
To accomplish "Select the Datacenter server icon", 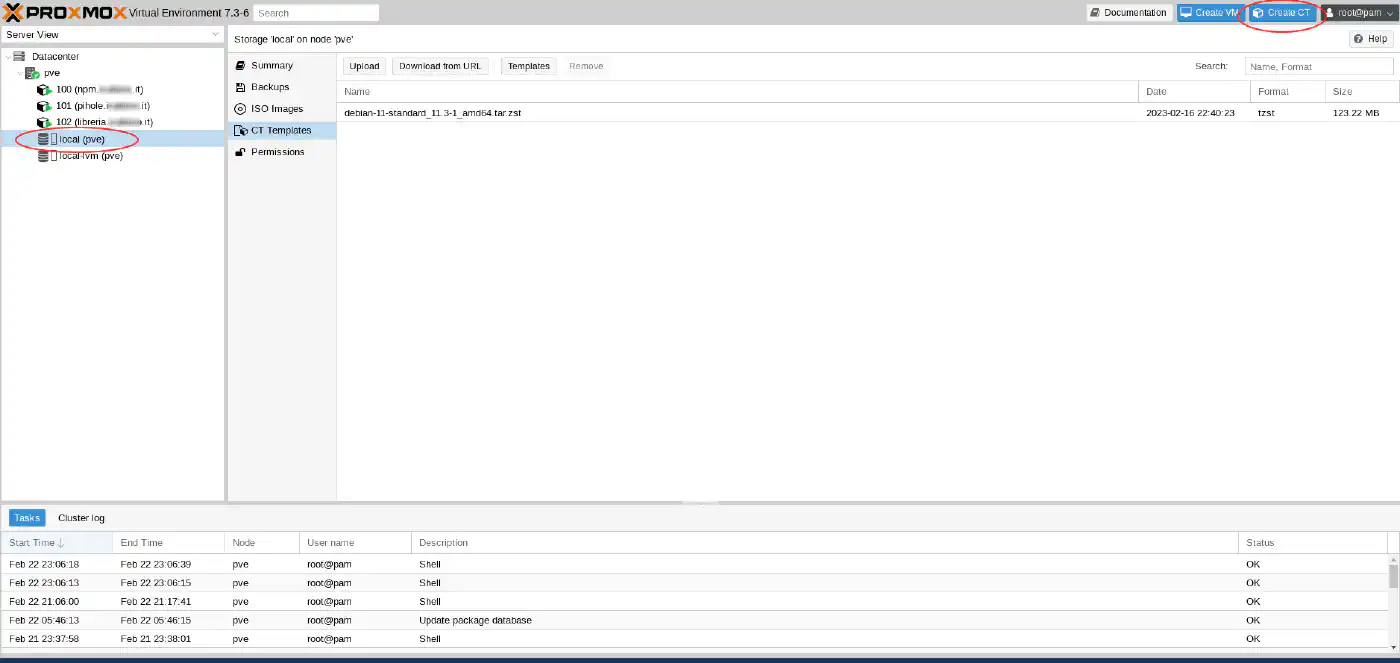I will pyautogui.click(x=20, y=57).
